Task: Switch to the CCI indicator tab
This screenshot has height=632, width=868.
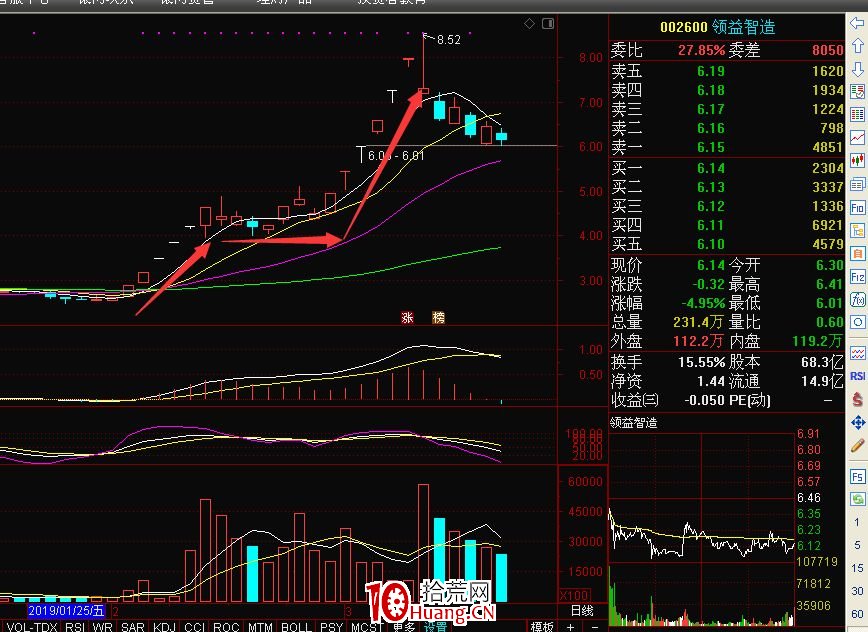Action: [x=194, y=626]
